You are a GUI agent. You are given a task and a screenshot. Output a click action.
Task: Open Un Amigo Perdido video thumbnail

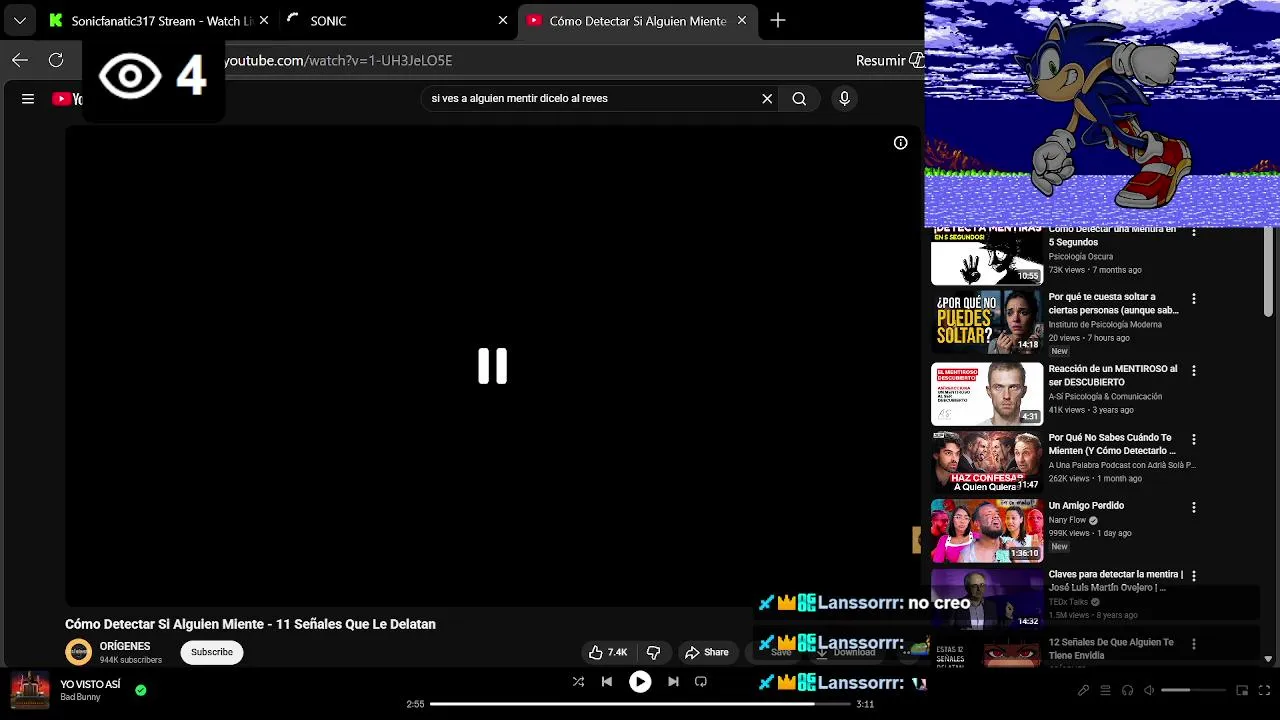987,531
